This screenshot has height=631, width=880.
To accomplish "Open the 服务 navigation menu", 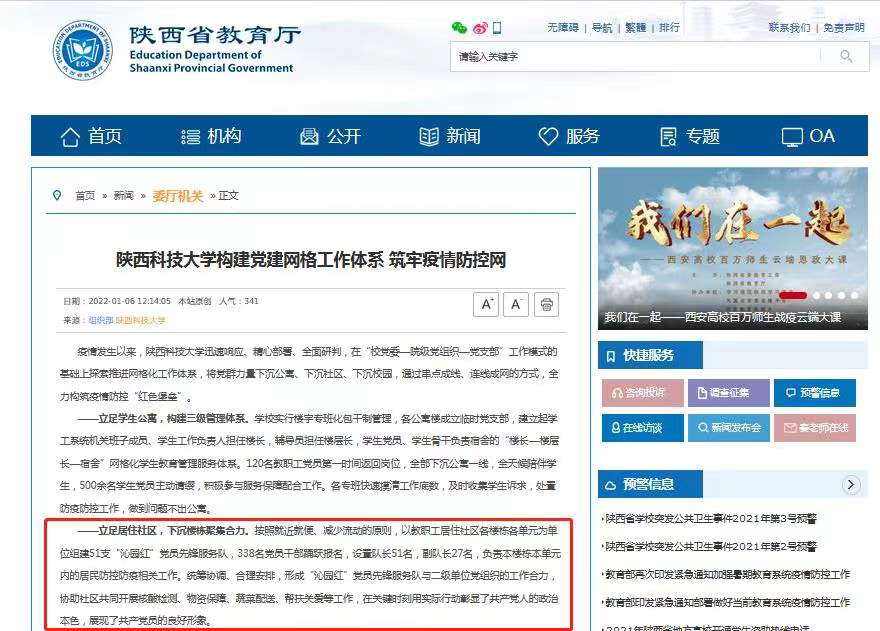I will pos(569,136).
